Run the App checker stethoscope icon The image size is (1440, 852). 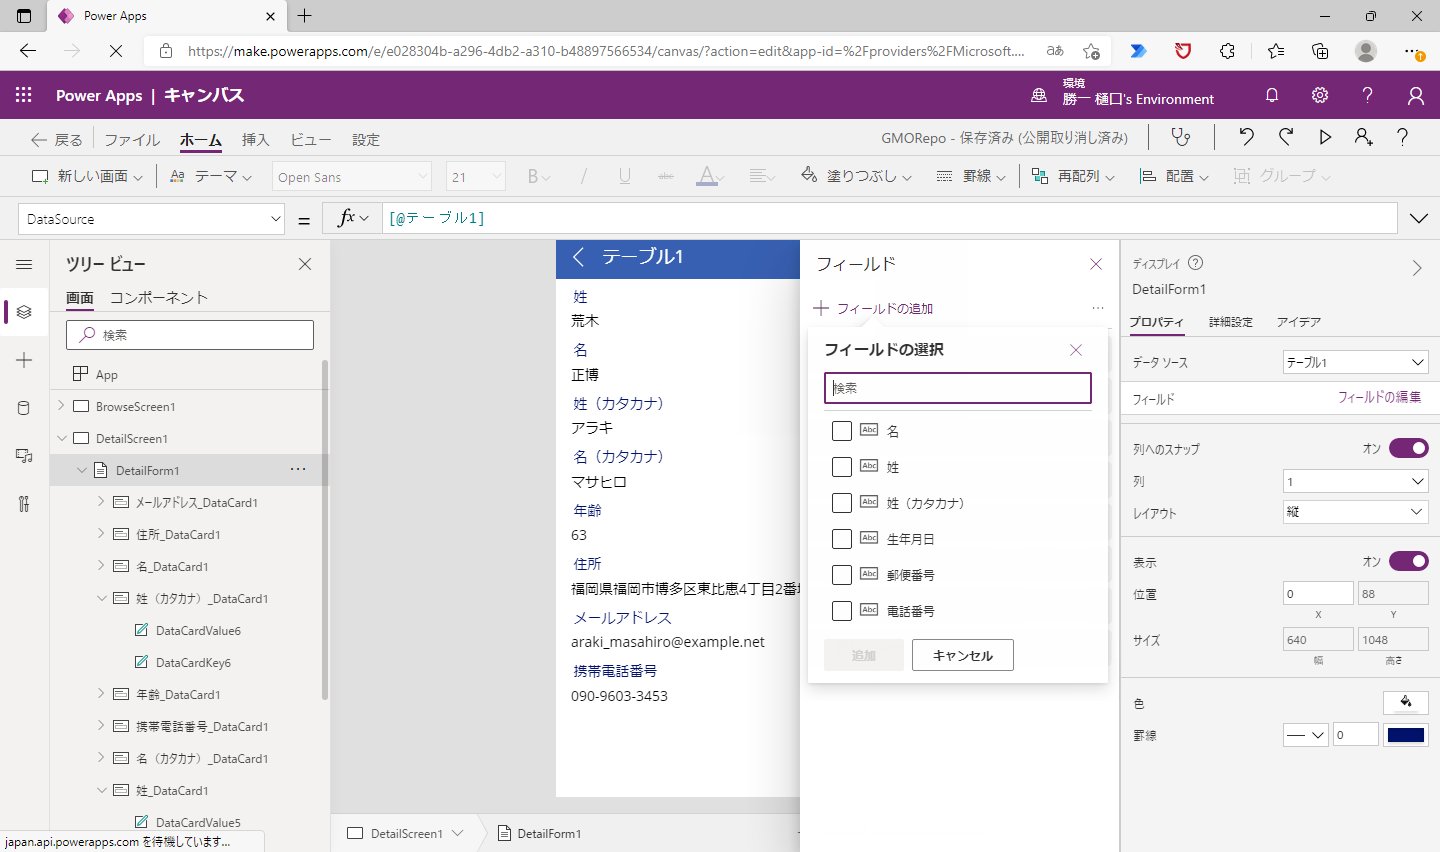point(1181,137)
